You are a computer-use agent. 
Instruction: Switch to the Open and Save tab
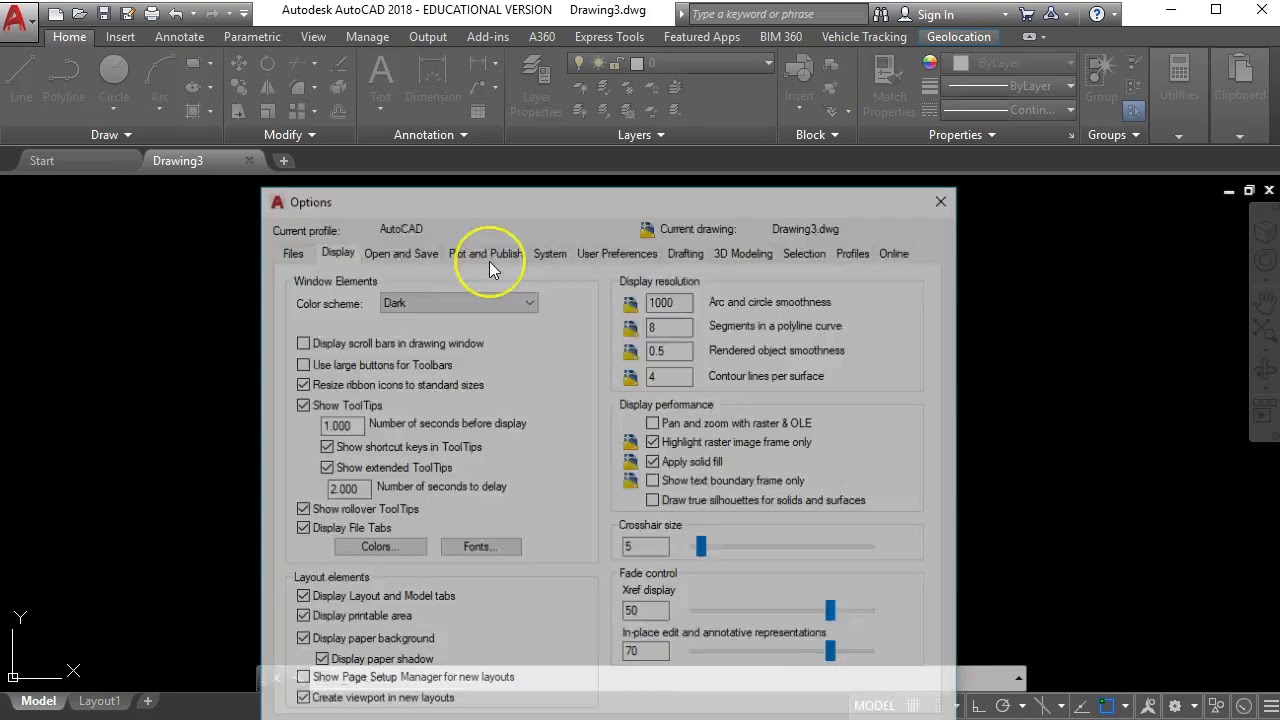[401, 253]
